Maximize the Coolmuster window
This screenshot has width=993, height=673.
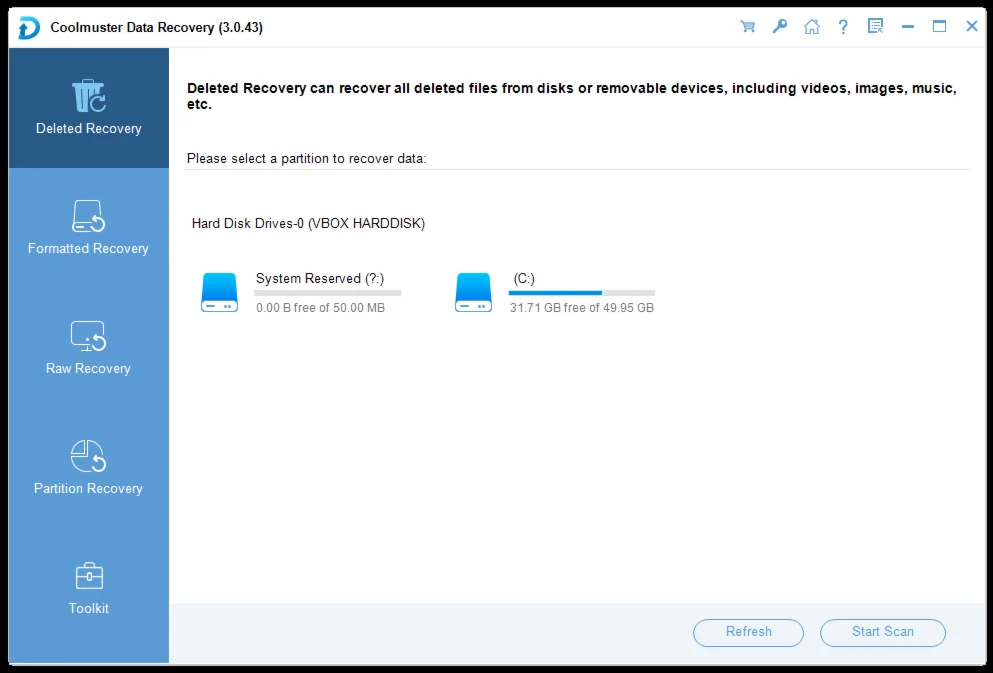(939, 27)
